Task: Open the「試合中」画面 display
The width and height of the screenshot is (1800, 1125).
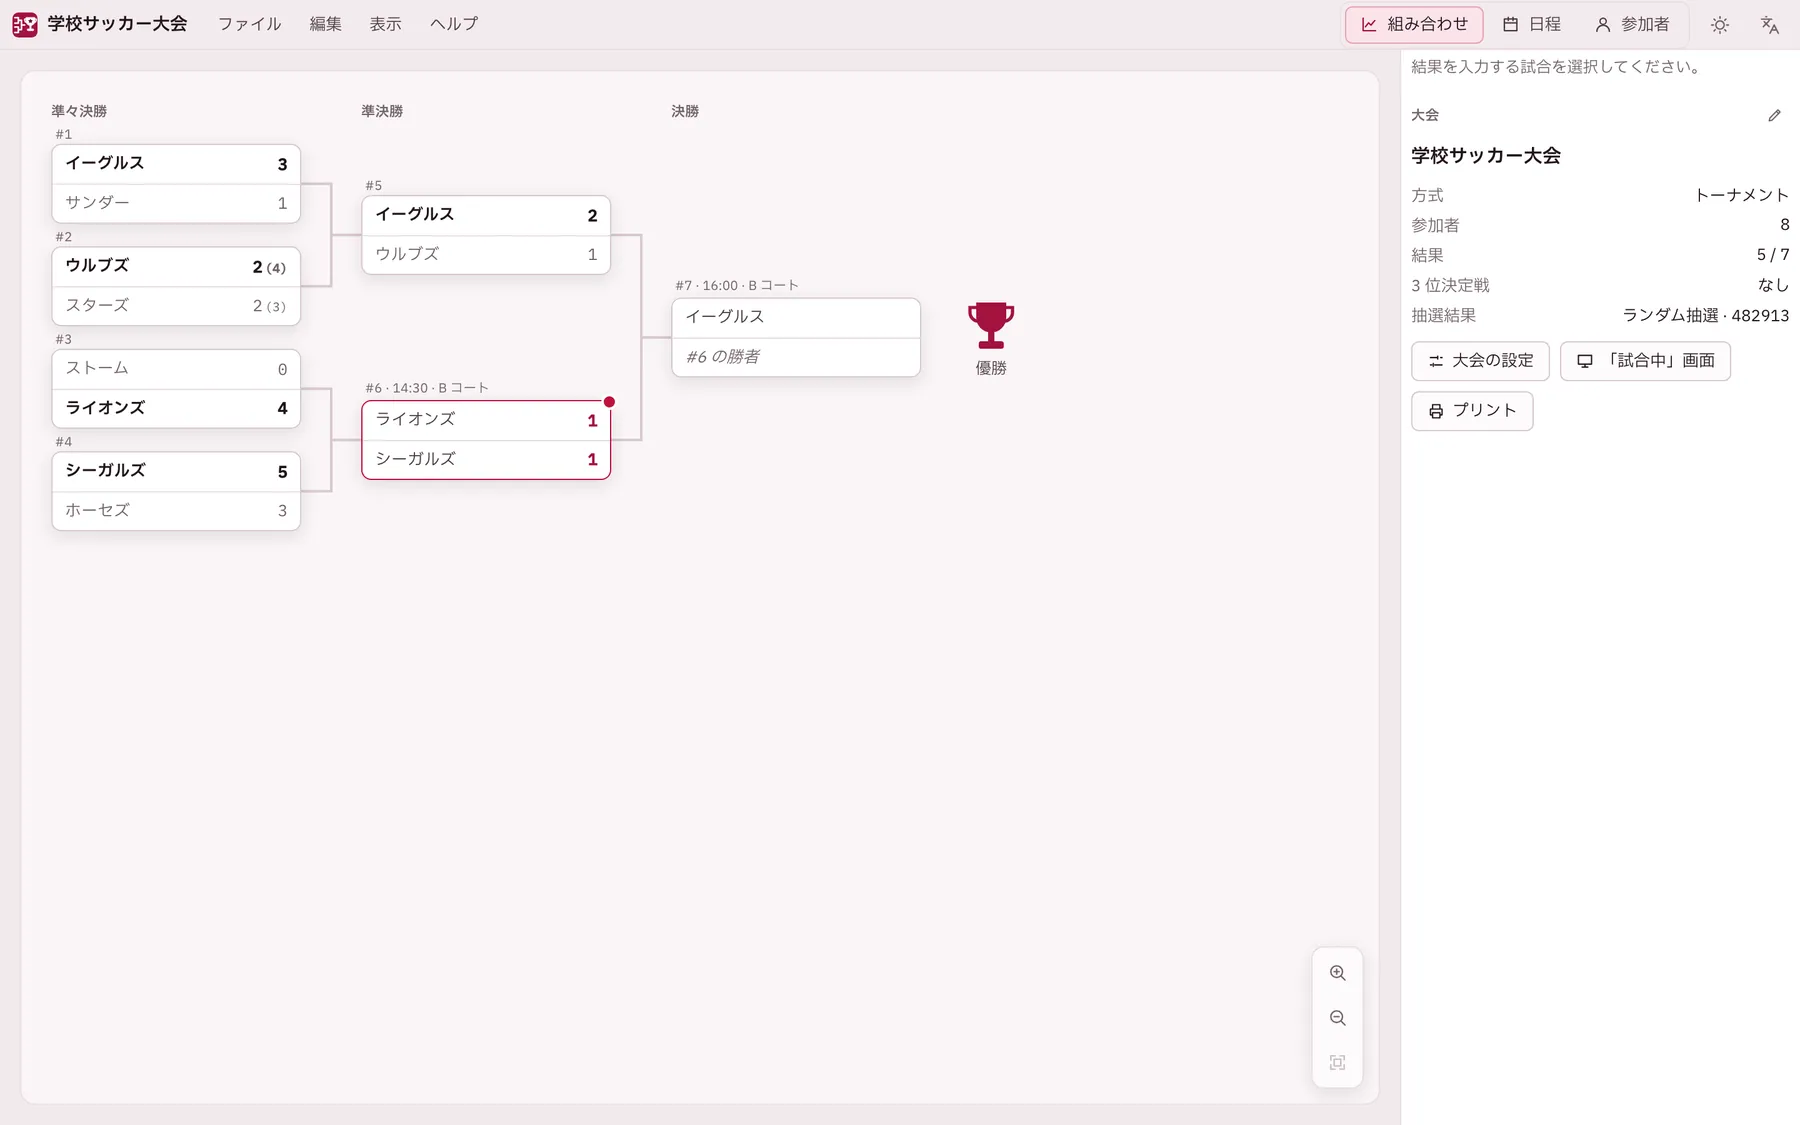Action: 1645,361
